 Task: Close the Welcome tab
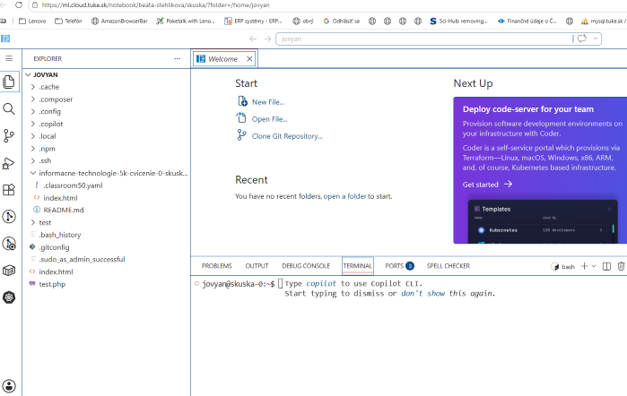(x=250, y=59)
